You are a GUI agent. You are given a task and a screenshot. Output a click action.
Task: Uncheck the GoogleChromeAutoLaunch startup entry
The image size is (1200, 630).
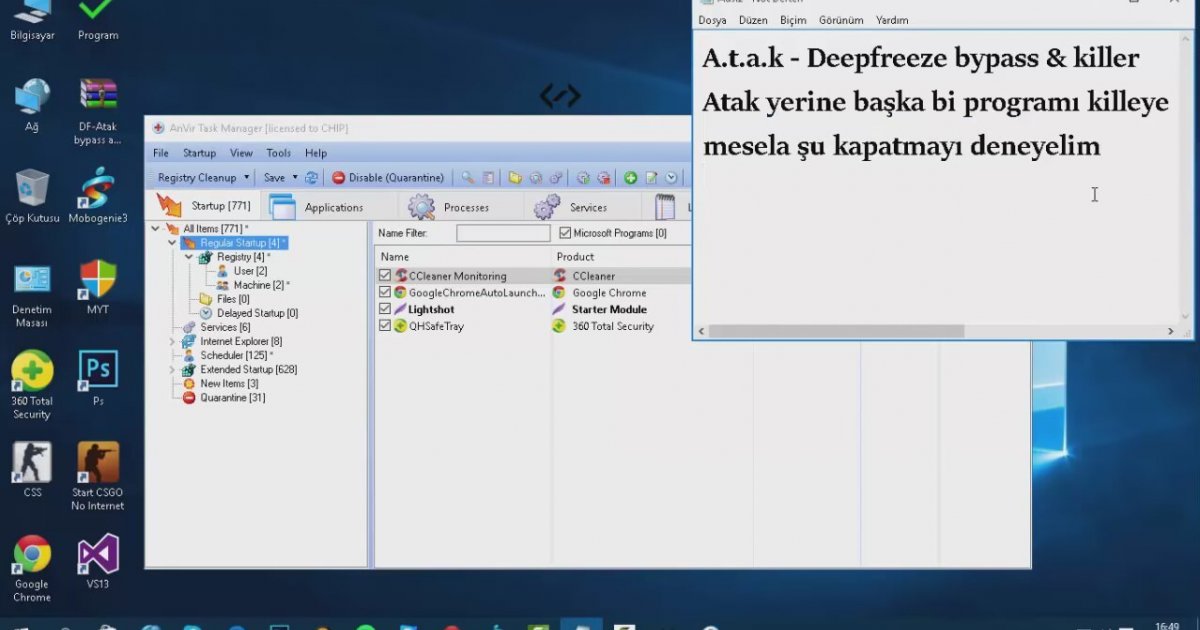pos(385,293)
